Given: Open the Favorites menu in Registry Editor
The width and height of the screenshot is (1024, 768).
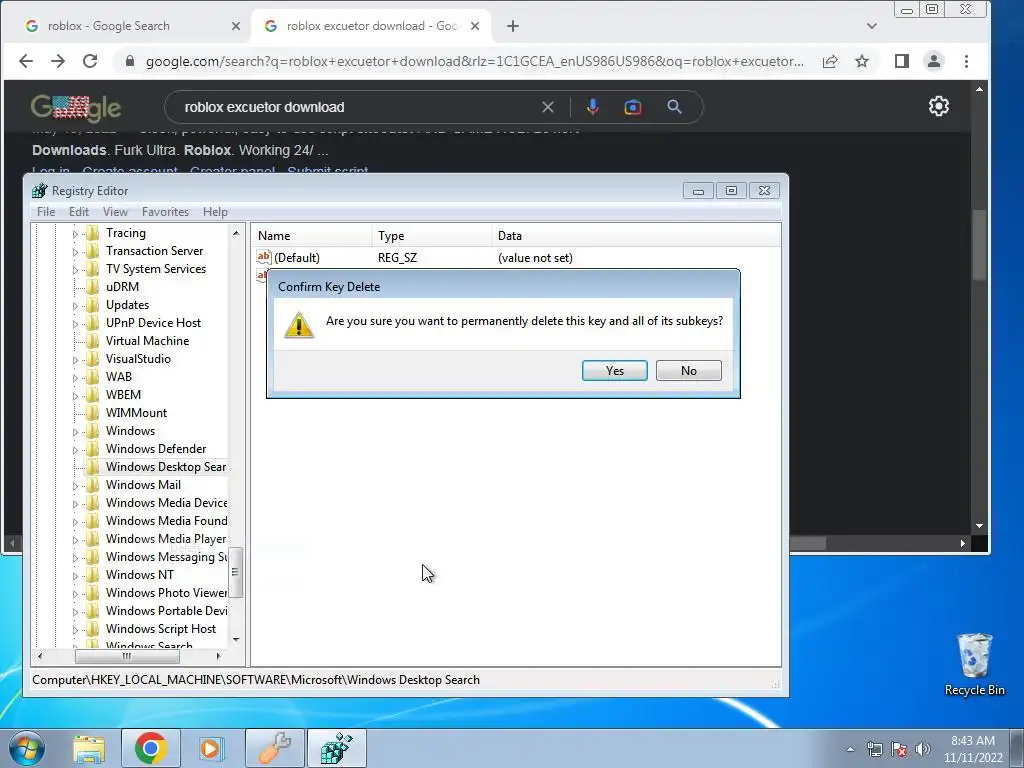Looking at the screenshot, I should point(165,212).
